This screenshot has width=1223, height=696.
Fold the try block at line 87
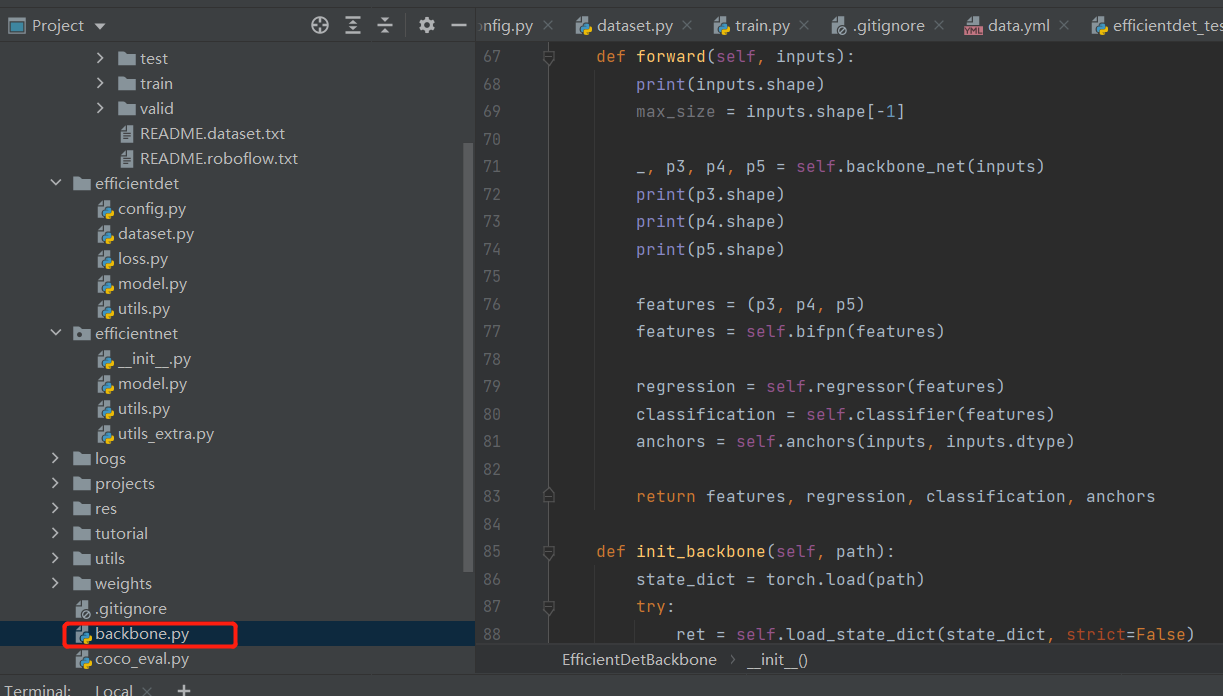(x=548, y=606)
